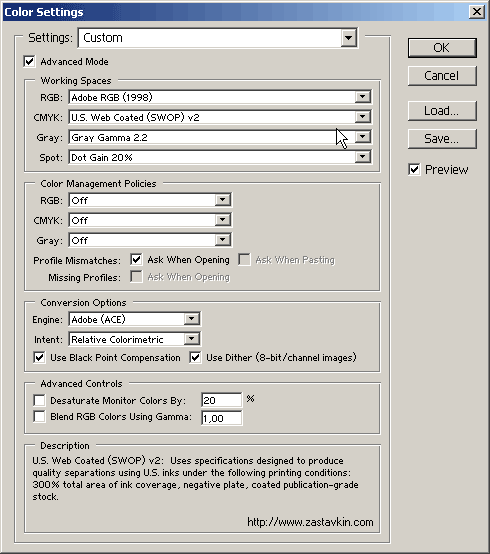The image size is (490, 554).
Task: Toggle Missing Profiles Ask When Opening checkbox
Action: point(136,277)
